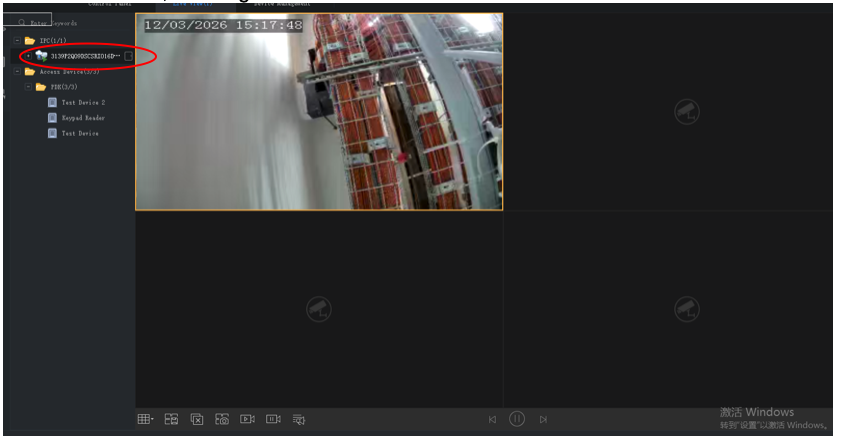Viewport: 841px width, 444px height.
Task: Select Keypad Reader in the tree
Action: (83, 118)
